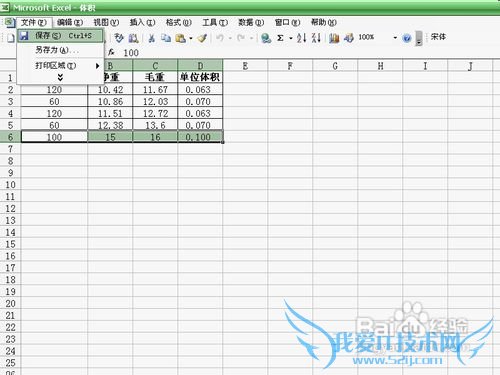Click the Cut scissors icon
The width and height of the screenshot is (500, 375).
[x=152, y=38]
